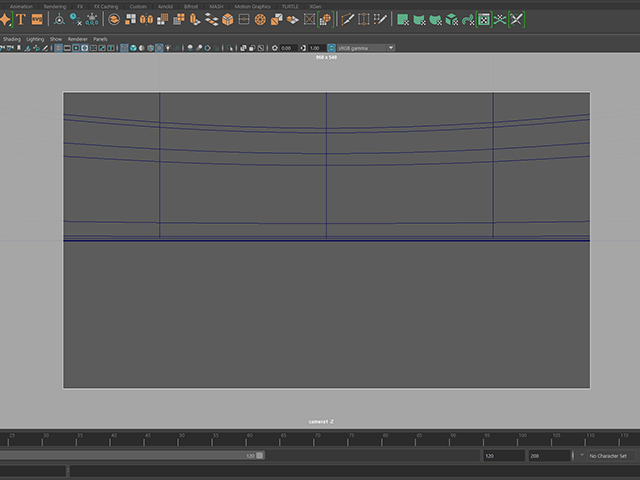The width and height of the screenshot is (640, 480).
Task: Click the green UV Editor window icon
Action: pyautogui.click(x=484, y=19)
